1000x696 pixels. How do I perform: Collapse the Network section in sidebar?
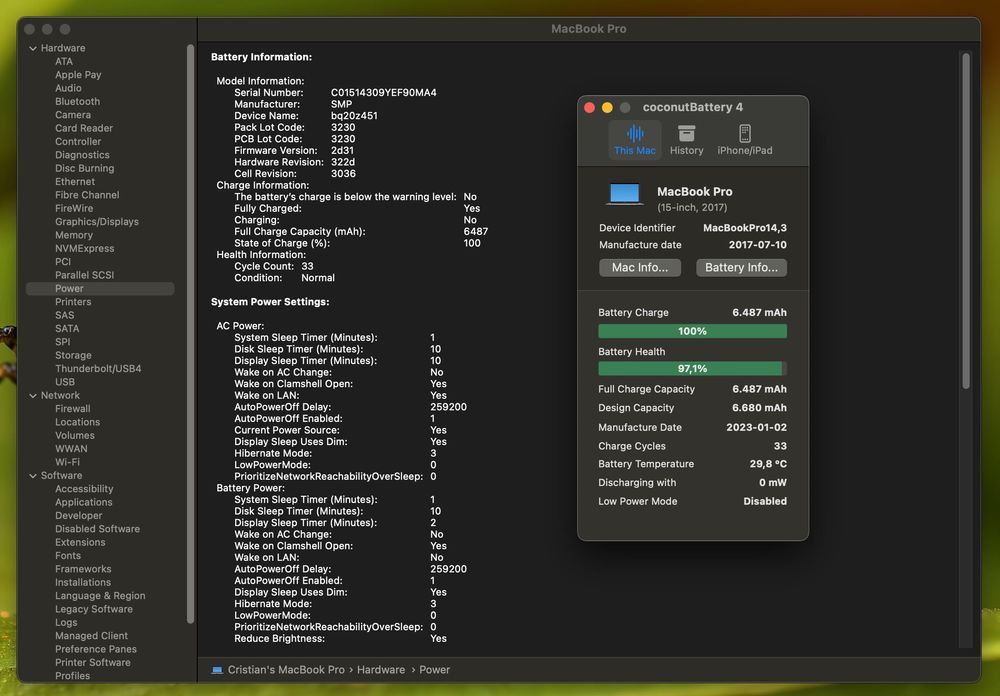(x=33, y=396)
